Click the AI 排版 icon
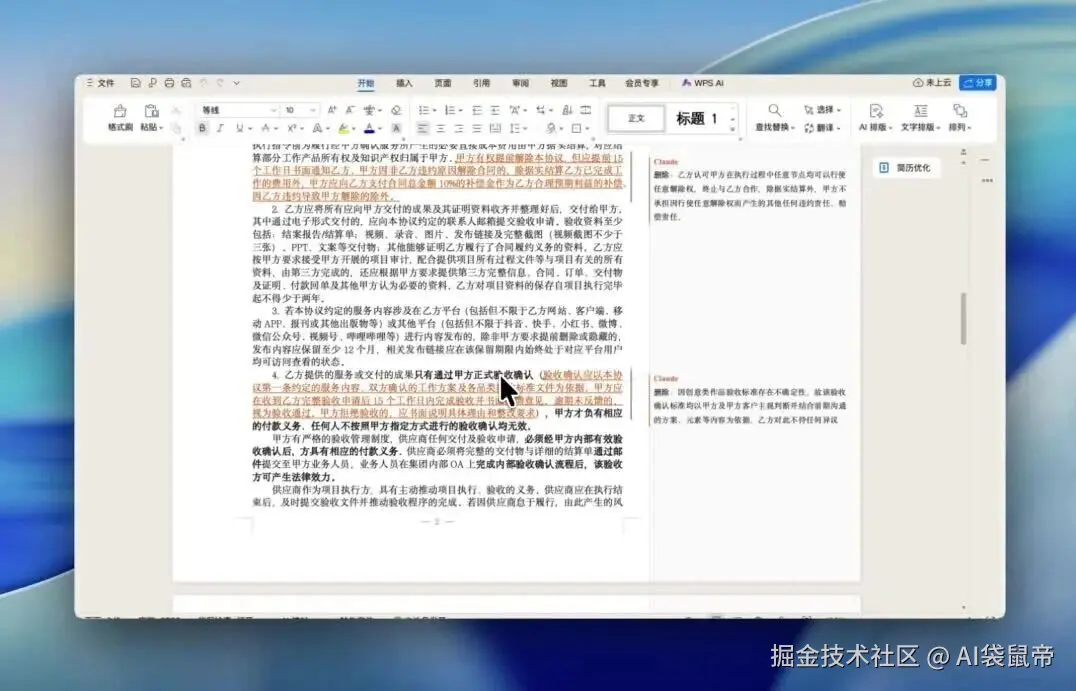The height and width of the screenshot is (691, 1076). (x=876, y=110)
